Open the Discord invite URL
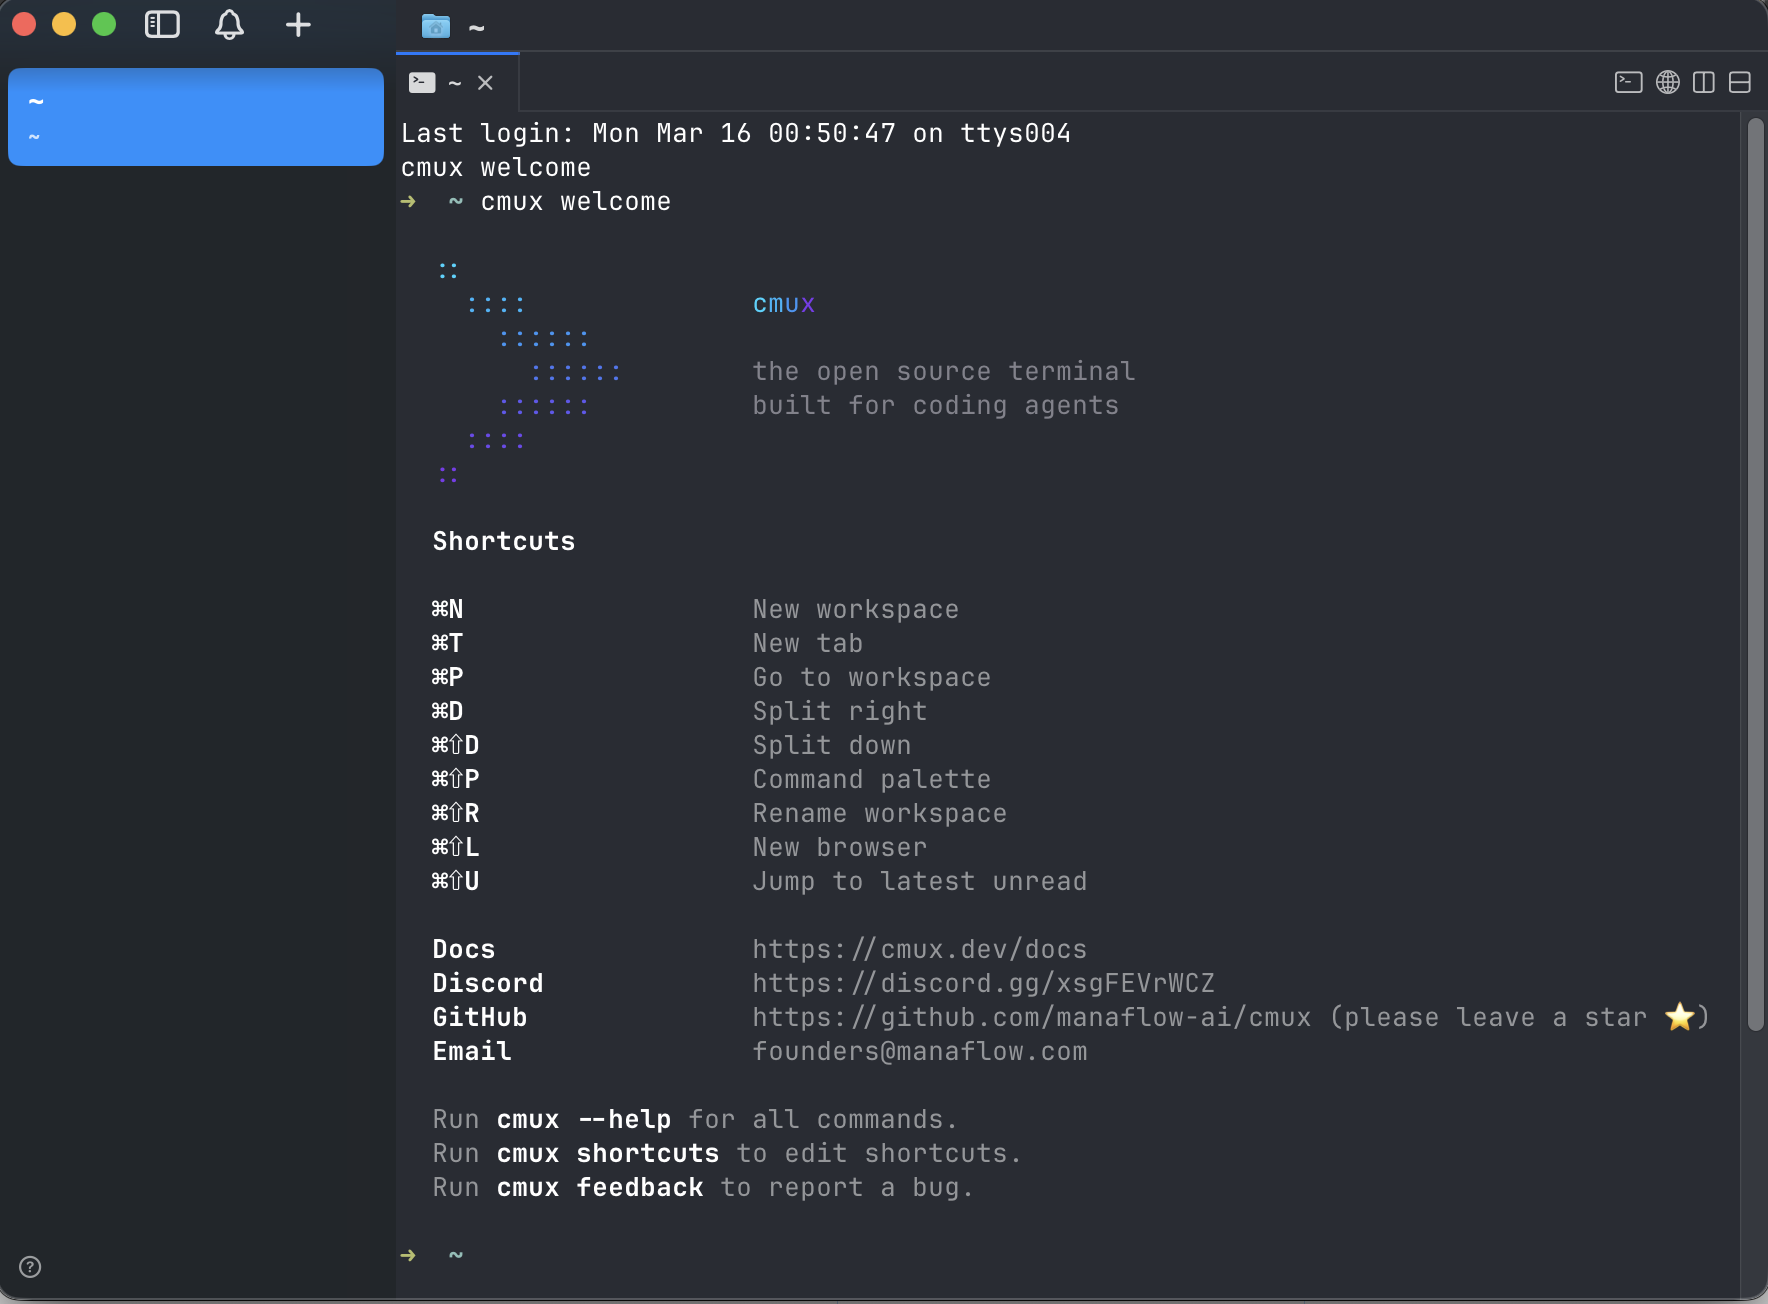 (984, 983)
